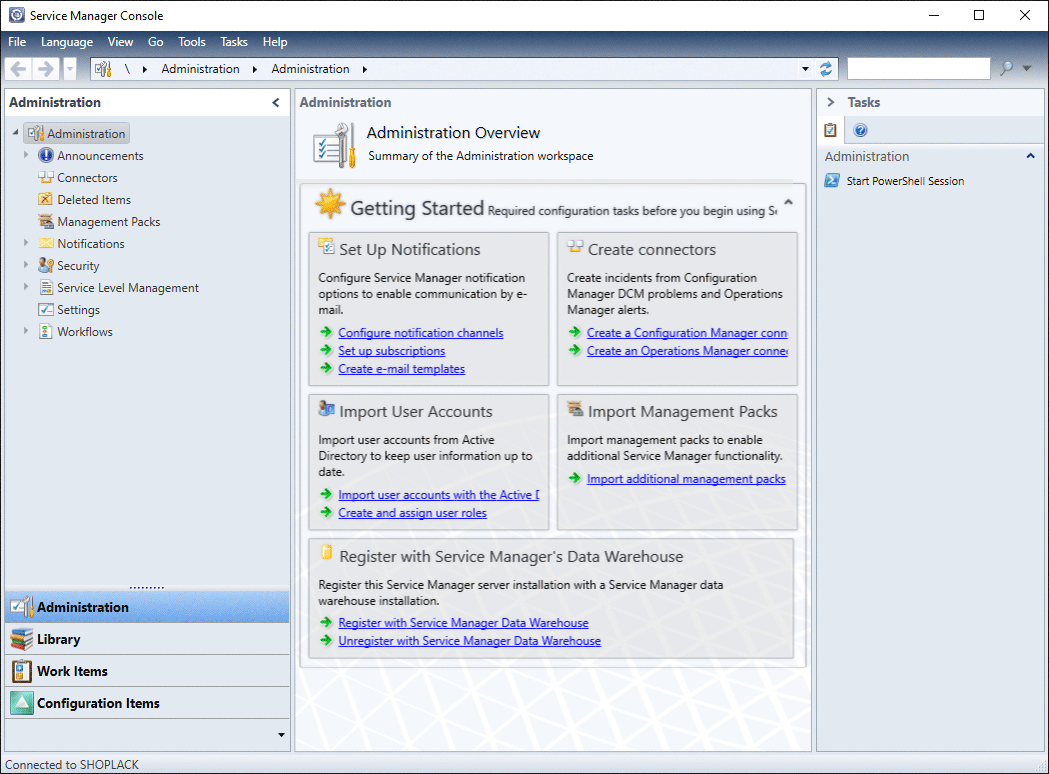The width and height of the screenshot is (1049, 774).
Task: Click Import user accounts with Active Directory link
Action: [x=438, y=494]
